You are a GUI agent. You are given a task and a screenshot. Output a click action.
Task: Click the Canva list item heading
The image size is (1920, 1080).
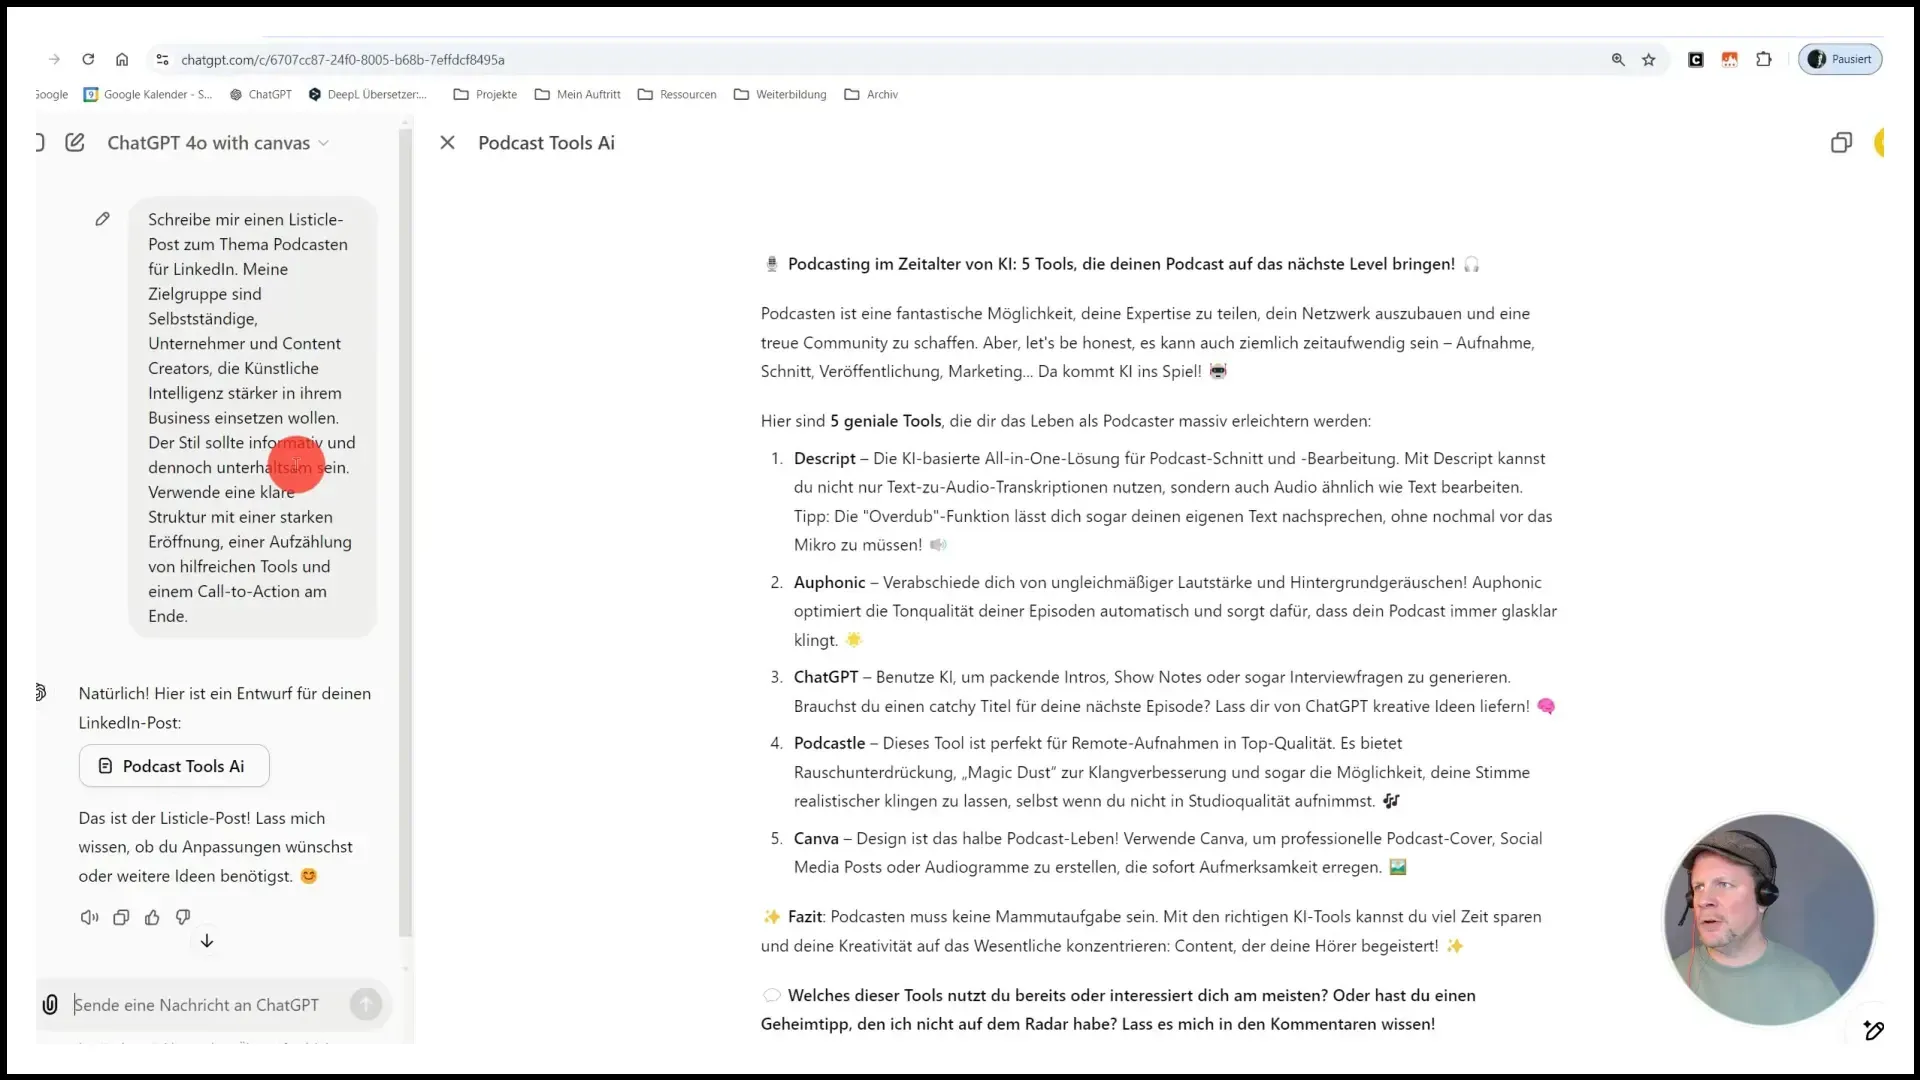click(816, 838)
